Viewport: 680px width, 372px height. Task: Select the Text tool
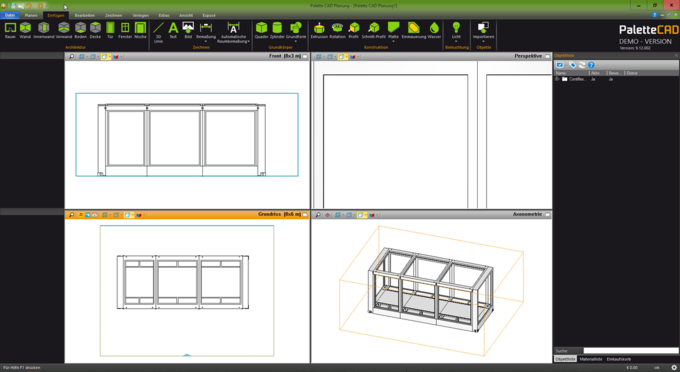[173, 30]
